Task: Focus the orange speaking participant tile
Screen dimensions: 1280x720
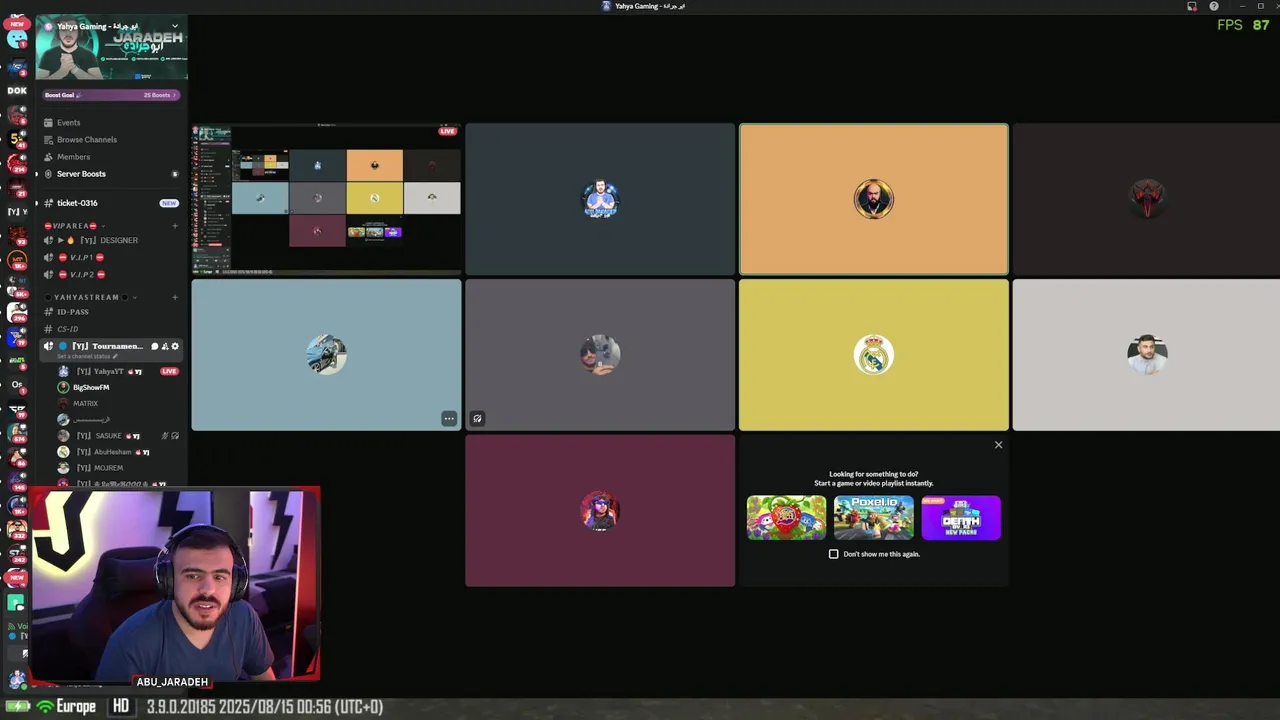Action: point(874,199)
